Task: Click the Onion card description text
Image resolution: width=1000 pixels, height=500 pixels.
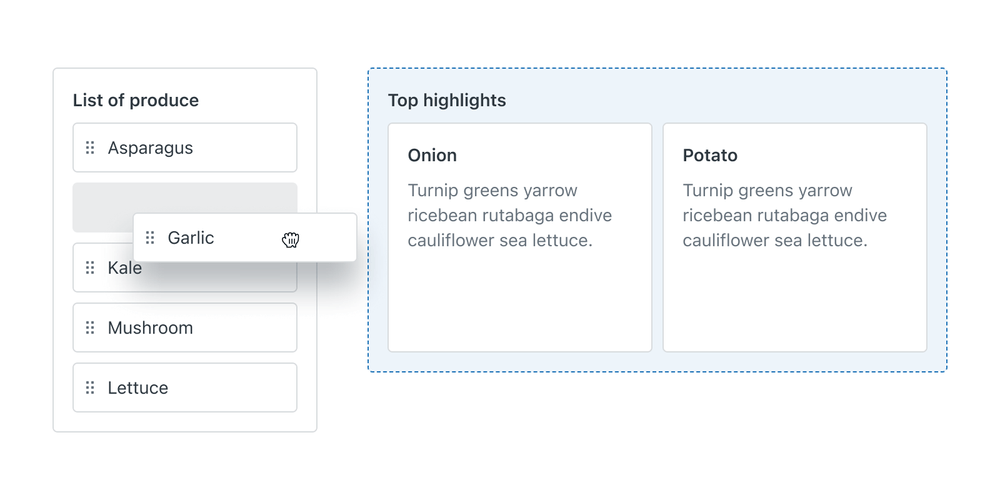Action: pos(510,216)
